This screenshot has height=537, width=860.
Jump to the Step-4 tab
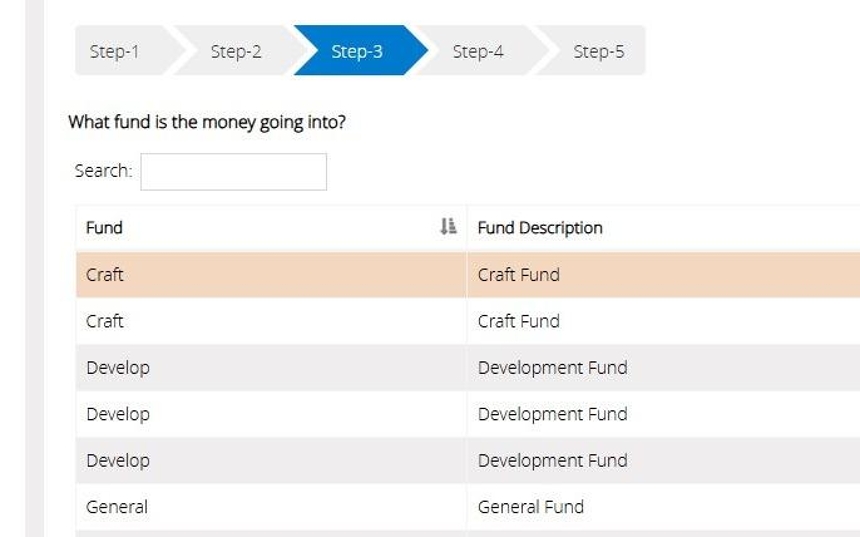click(x=478, y=52)
